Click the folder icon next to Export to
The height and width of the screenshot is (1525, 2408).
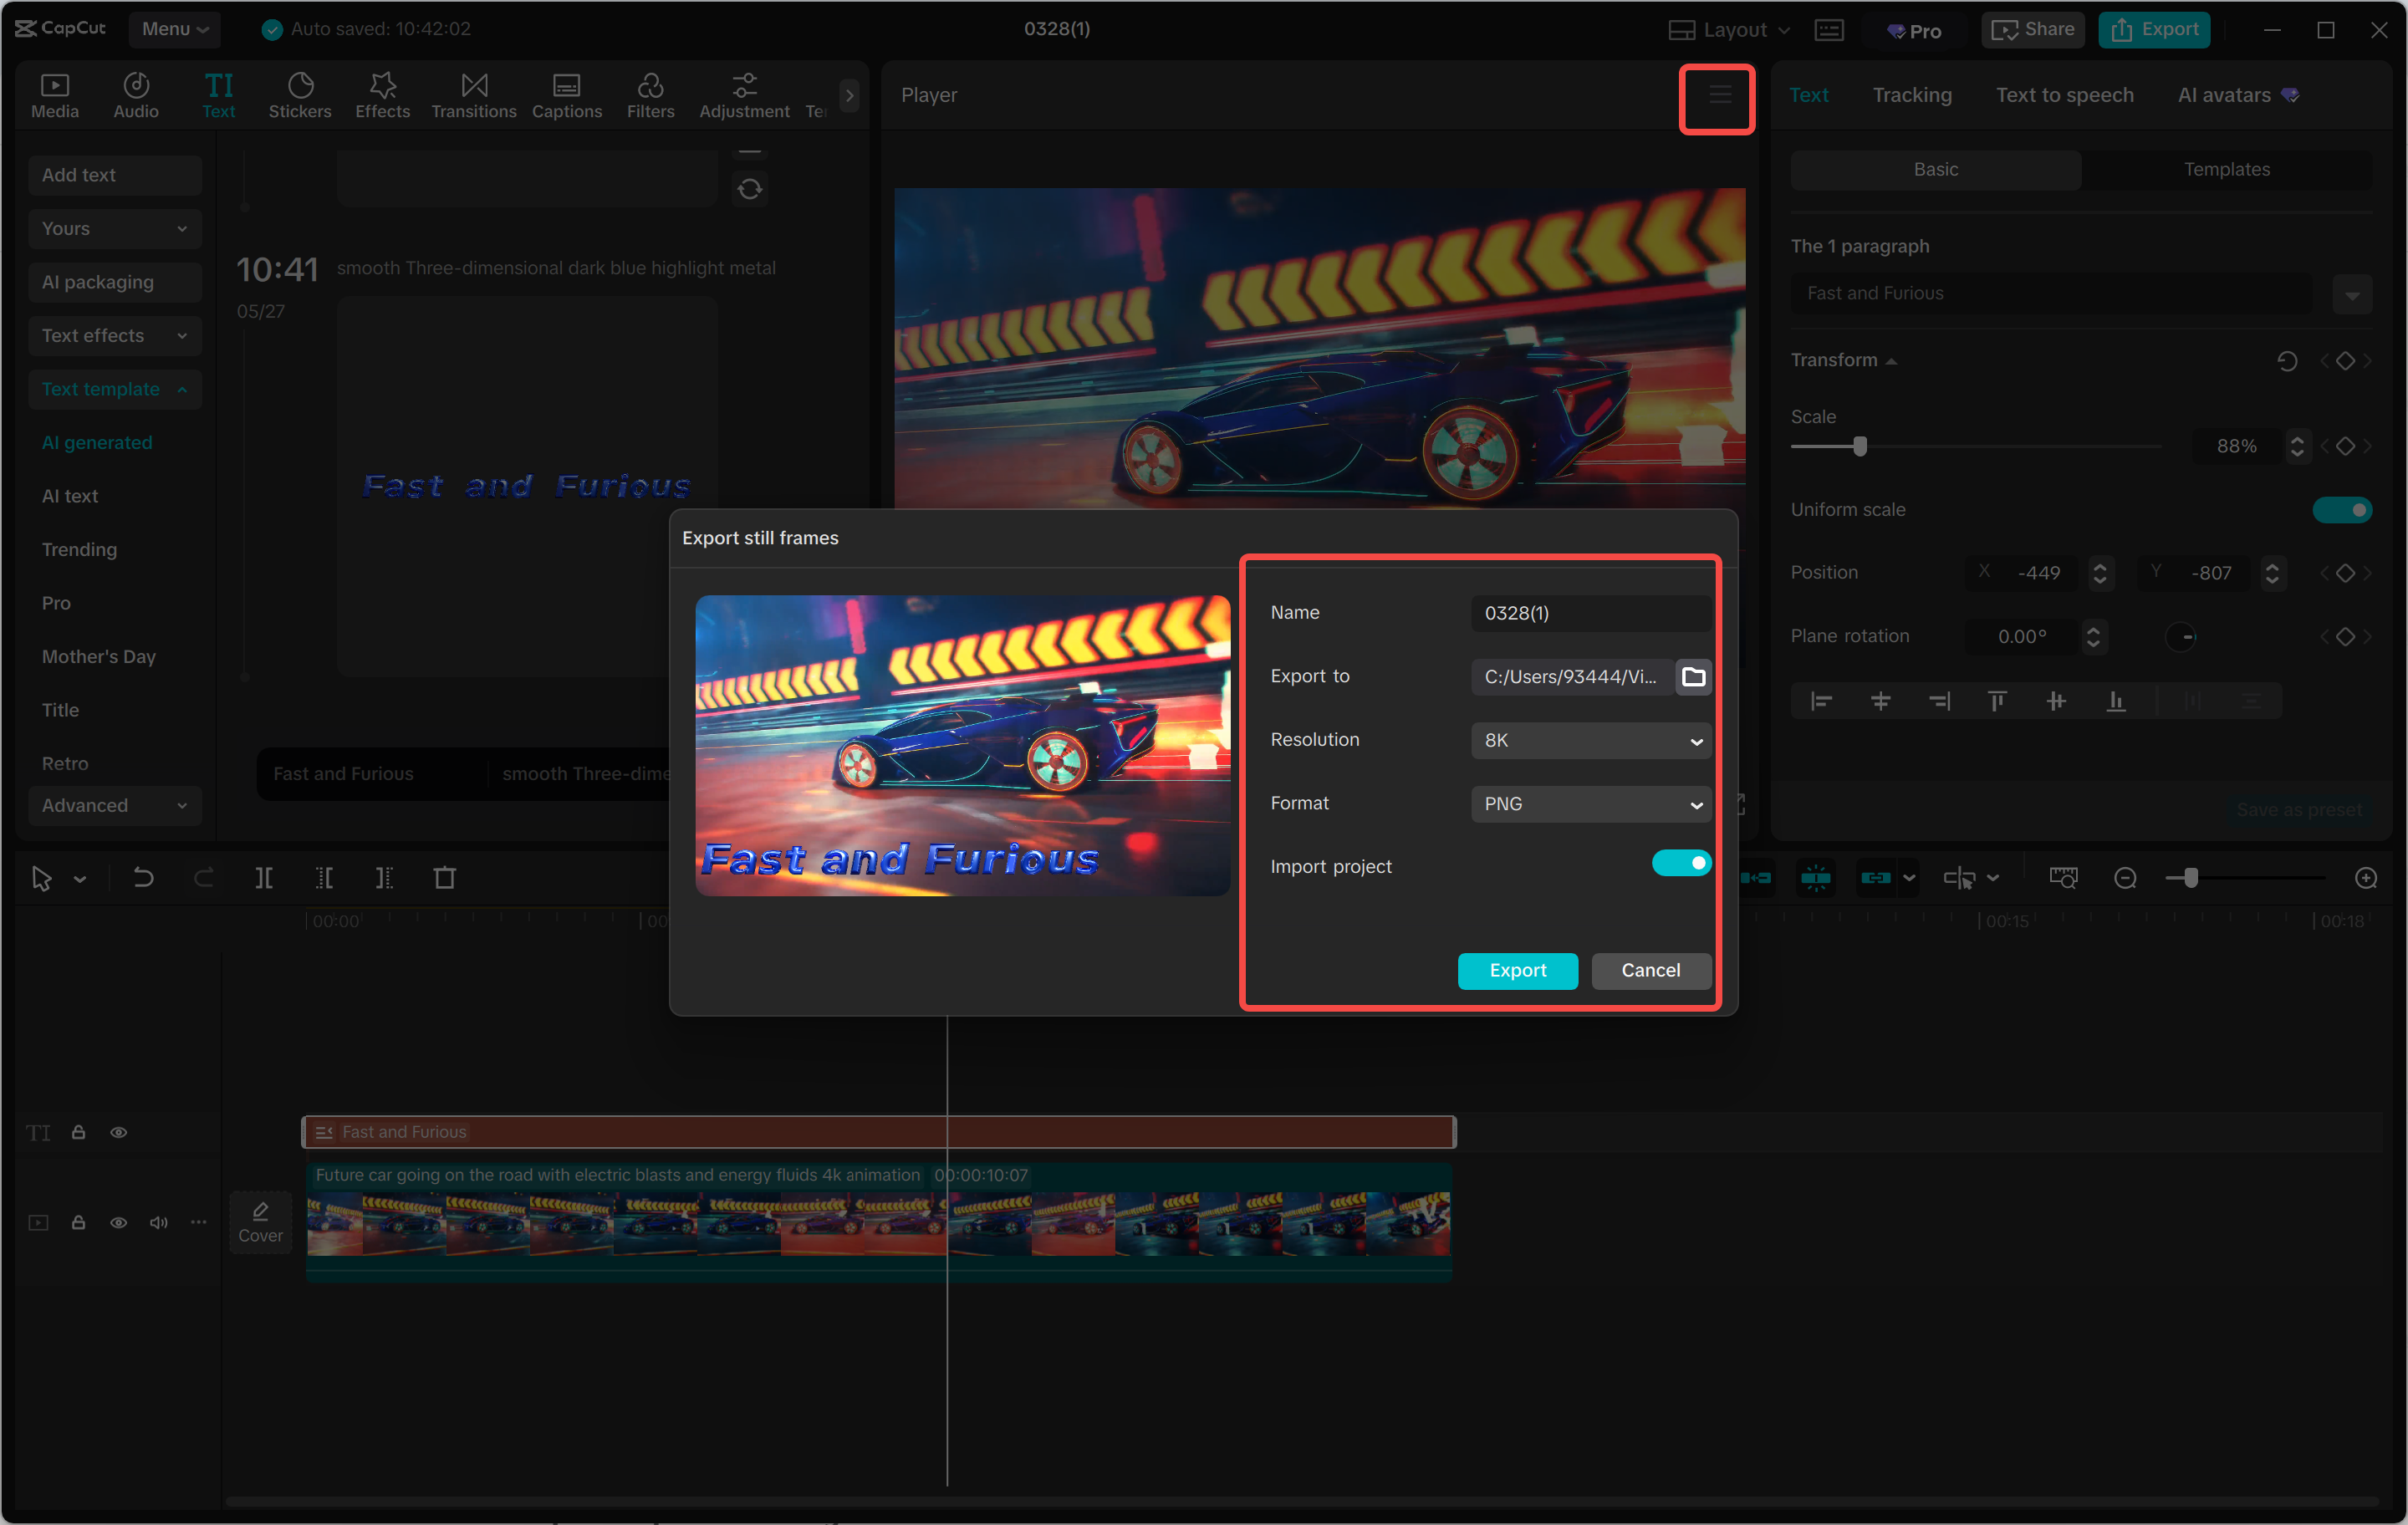1694,676
